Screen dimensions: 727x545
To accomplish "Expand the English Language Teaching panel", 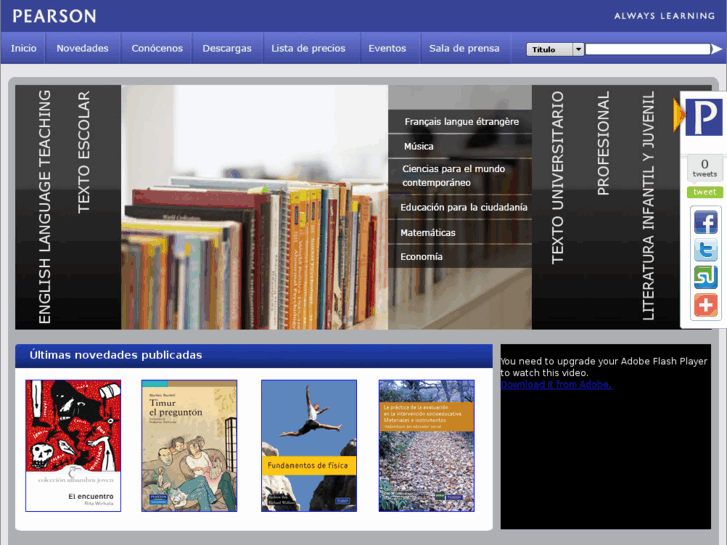I will 45,207.
